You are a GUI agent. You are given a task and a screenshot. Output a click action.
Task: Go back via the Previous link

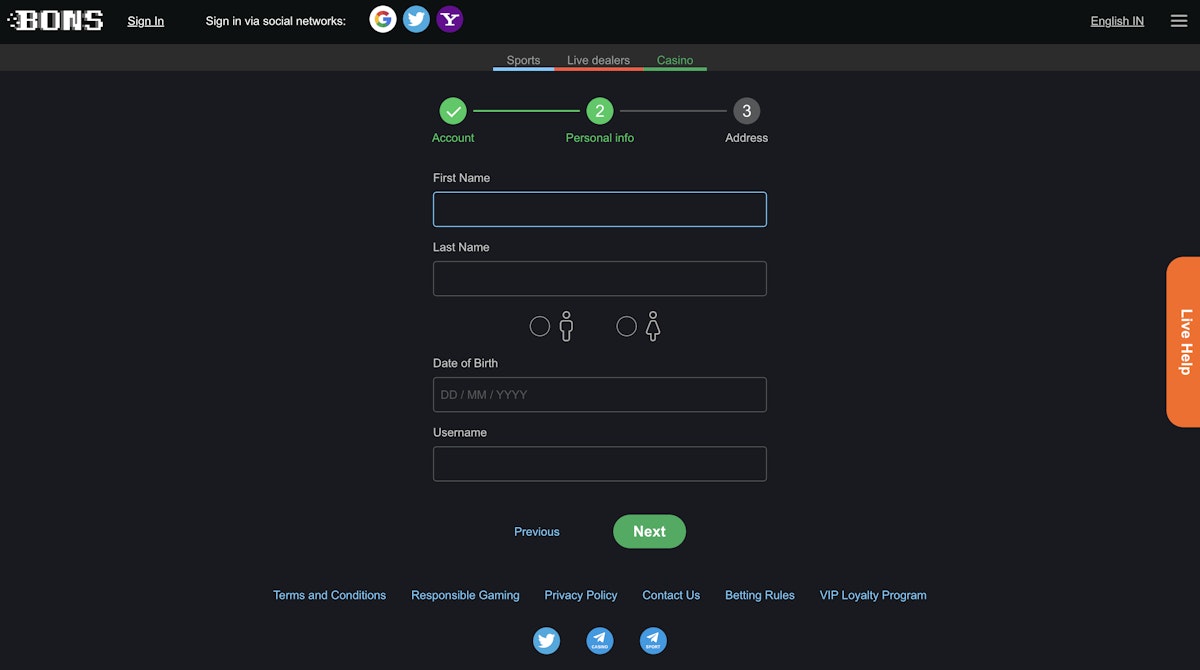coord(537,532)
